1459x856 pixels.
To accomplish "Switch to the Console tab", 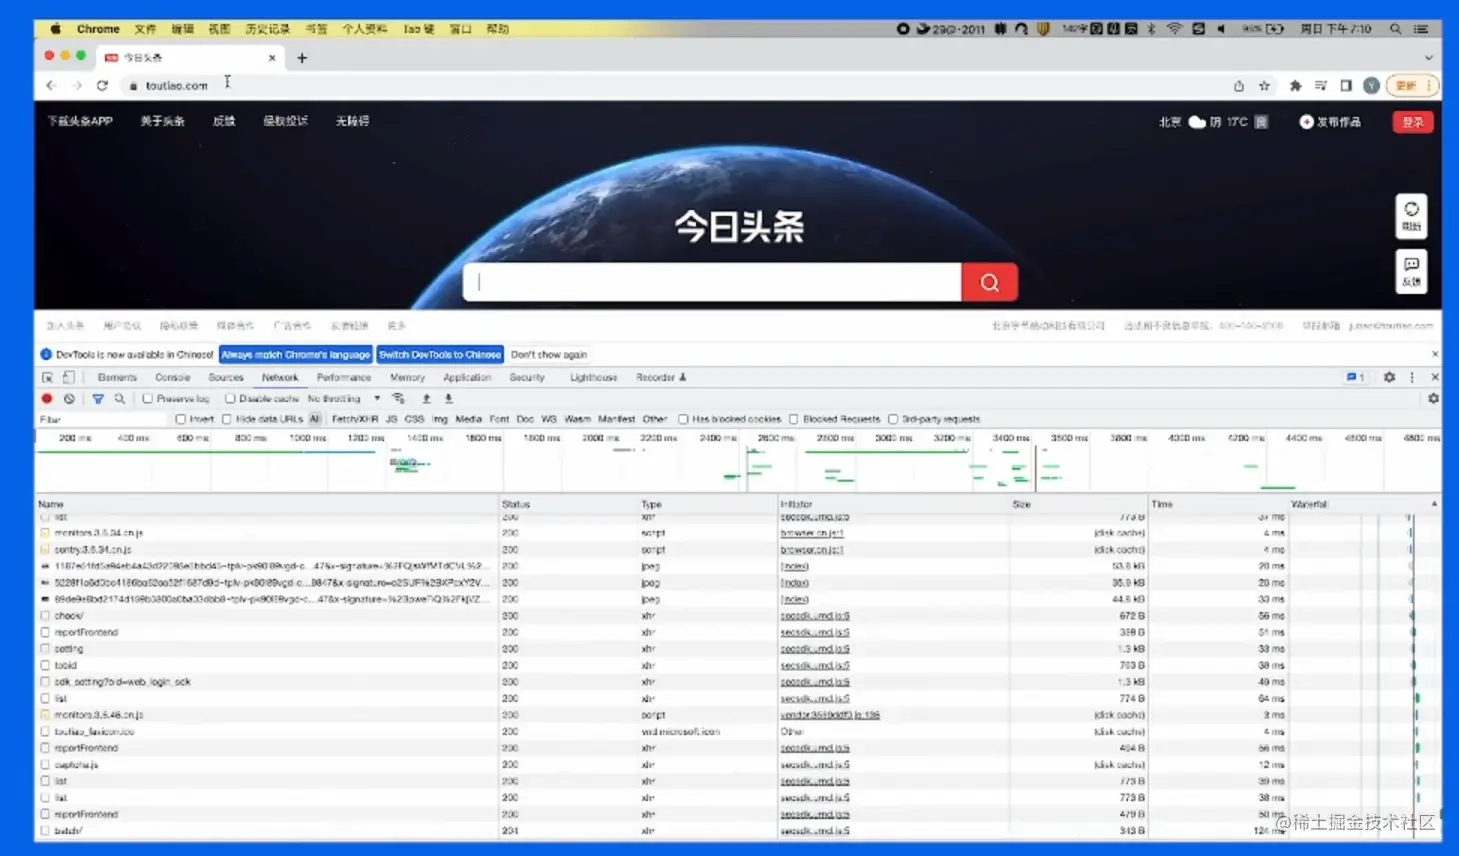I will point(173,378).
